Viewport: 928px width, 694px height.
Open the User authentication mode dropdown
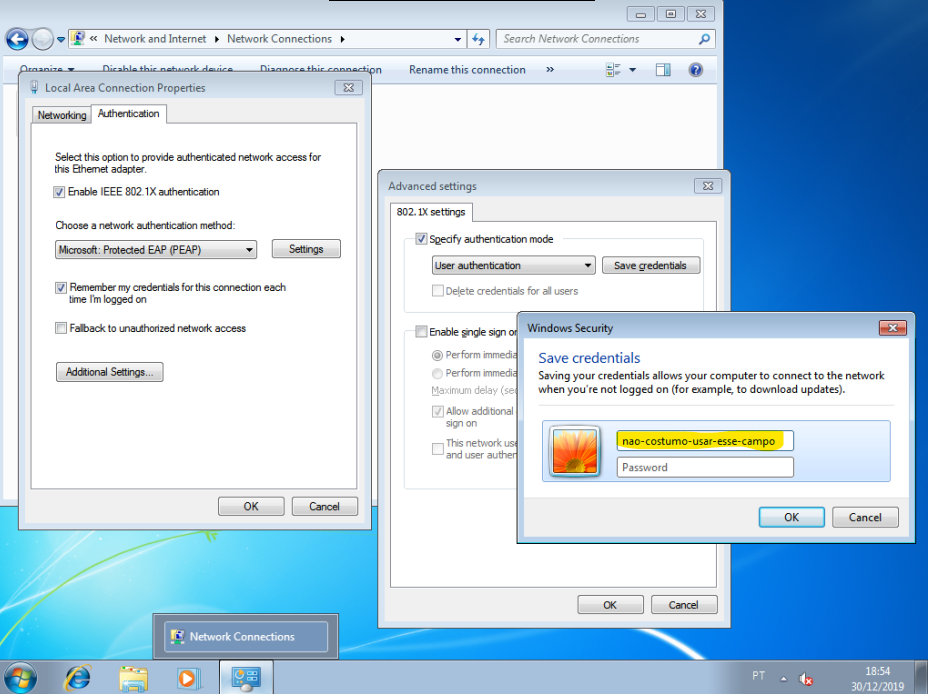513,265
